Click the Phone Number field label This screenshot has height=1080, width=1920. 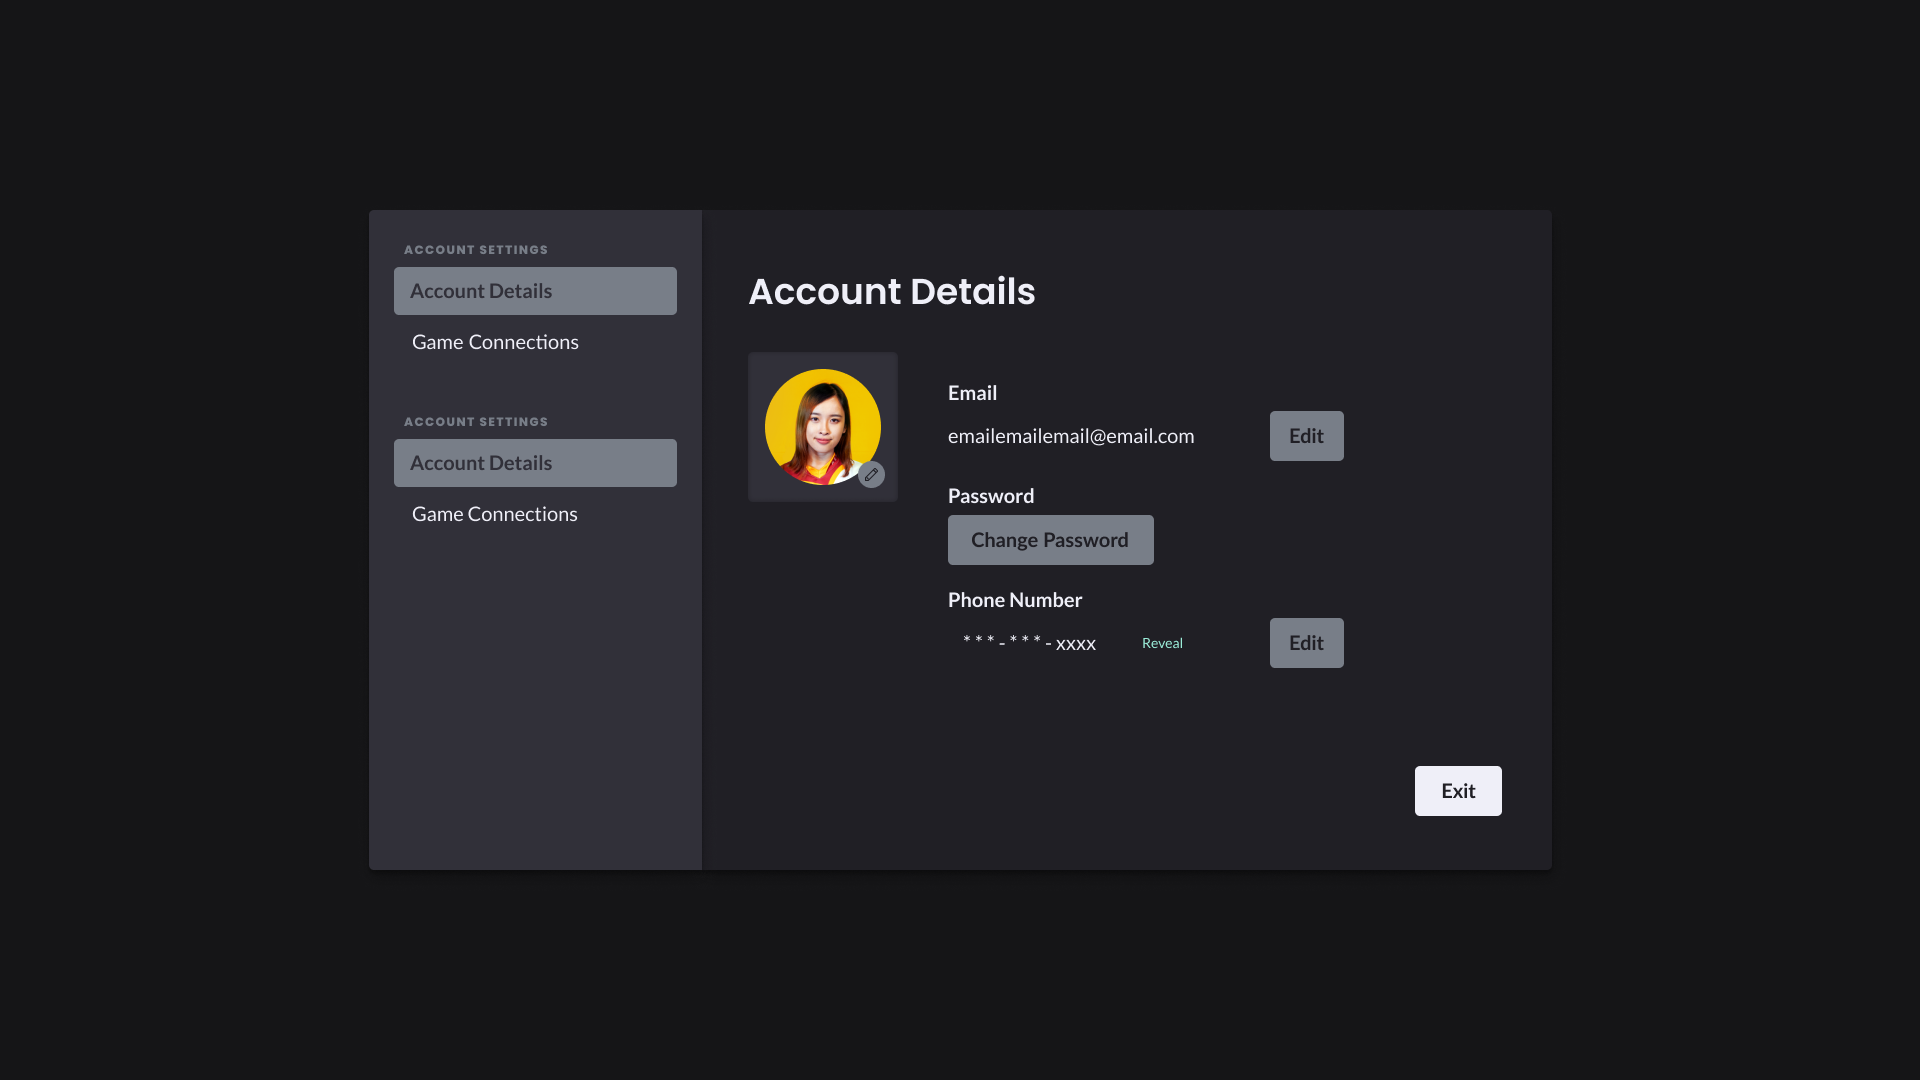[1014, 600]
